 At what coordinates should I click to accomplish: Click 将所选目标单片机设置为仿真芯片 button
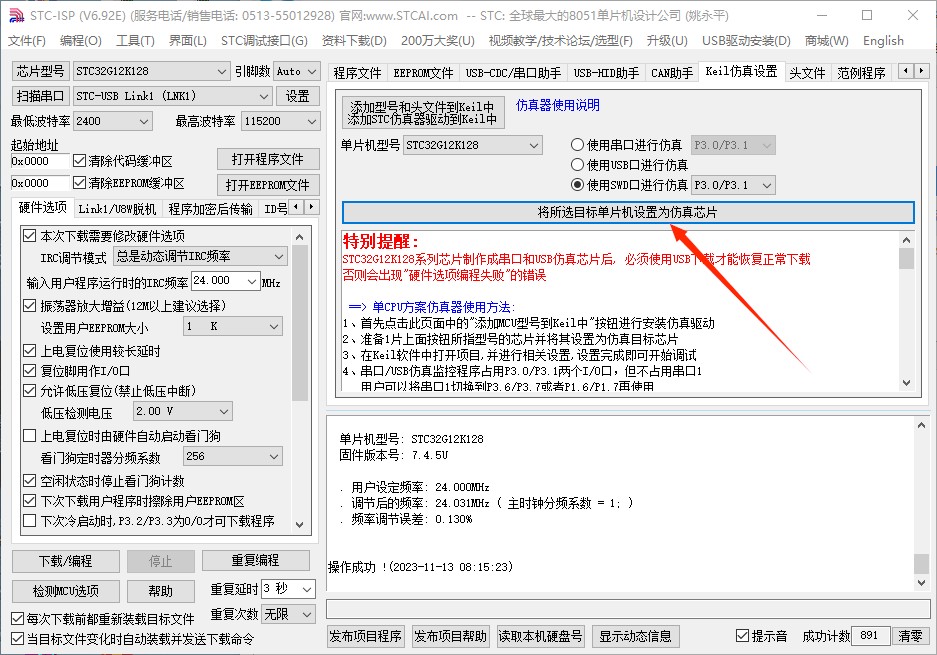[628, 212]
